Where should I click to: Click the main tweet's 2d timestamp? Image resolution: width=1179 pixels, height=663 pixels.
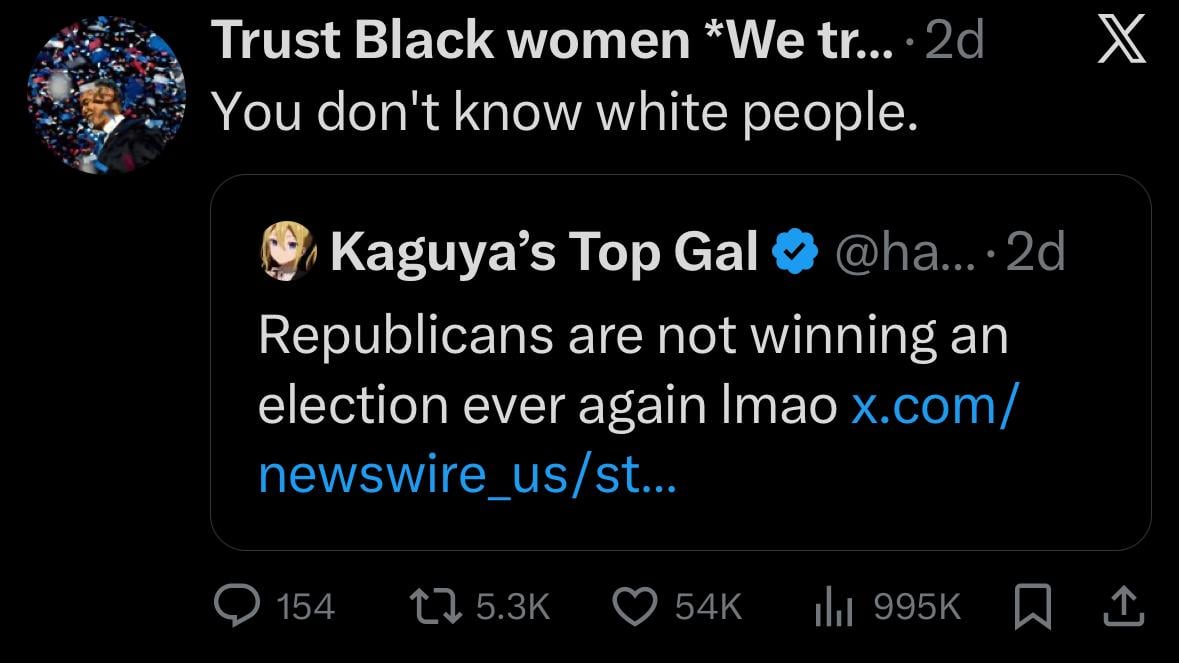956,43
